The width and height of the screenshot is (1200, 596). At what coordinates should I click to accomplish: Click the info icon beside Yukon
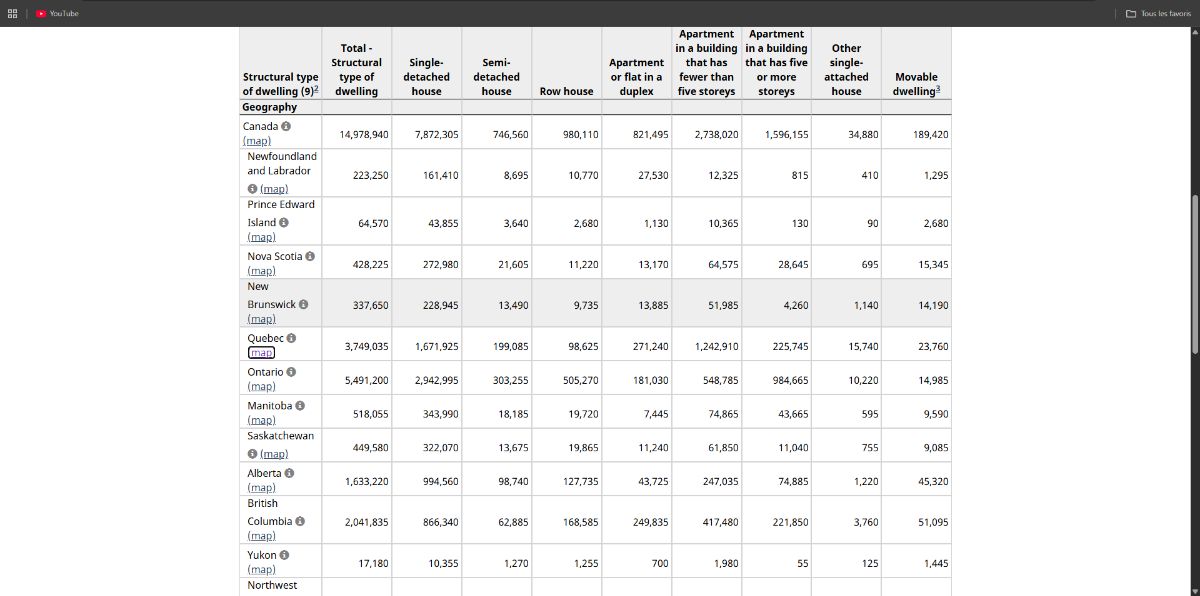coord(284,555)
